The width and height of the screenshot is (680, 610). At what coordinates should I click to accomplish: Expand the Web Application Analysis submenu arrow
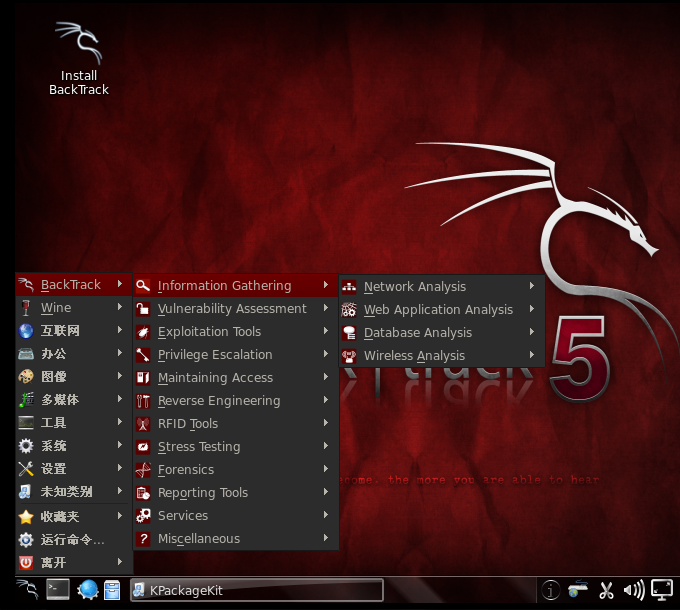(532, 309)
